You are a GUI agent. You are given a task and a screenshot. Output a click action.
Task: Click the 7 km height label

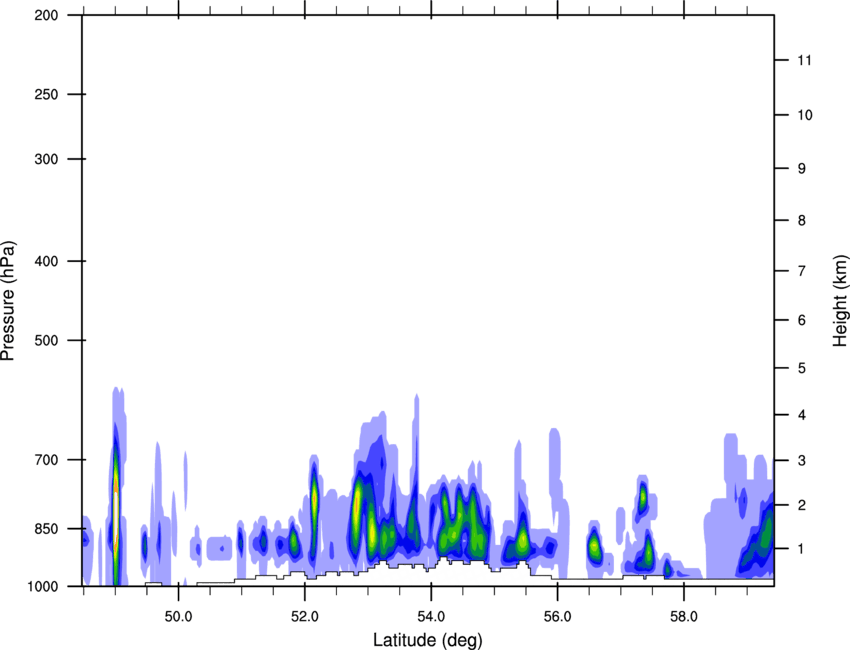point(802,271)
